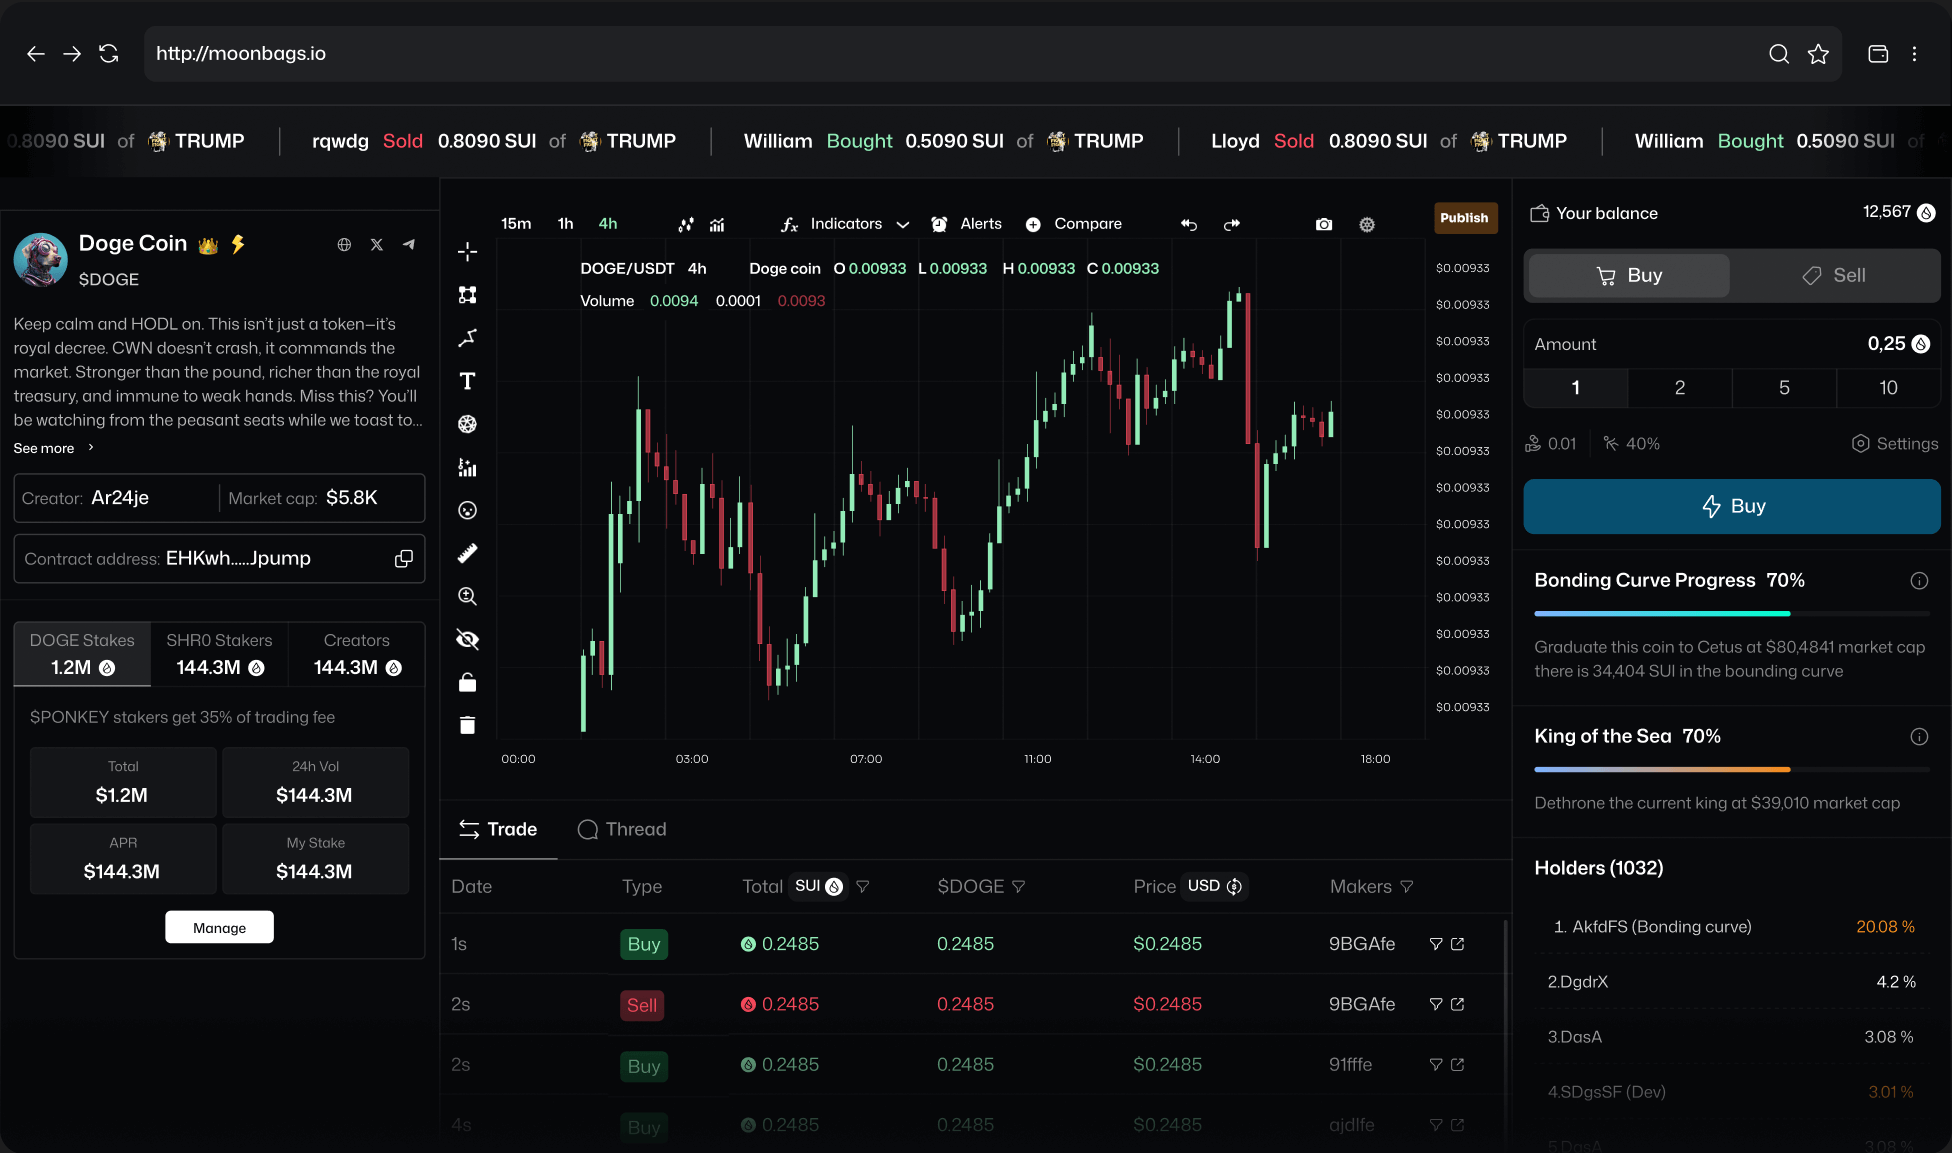Open the chart settings gear icon

click(x=1367, y=224)
